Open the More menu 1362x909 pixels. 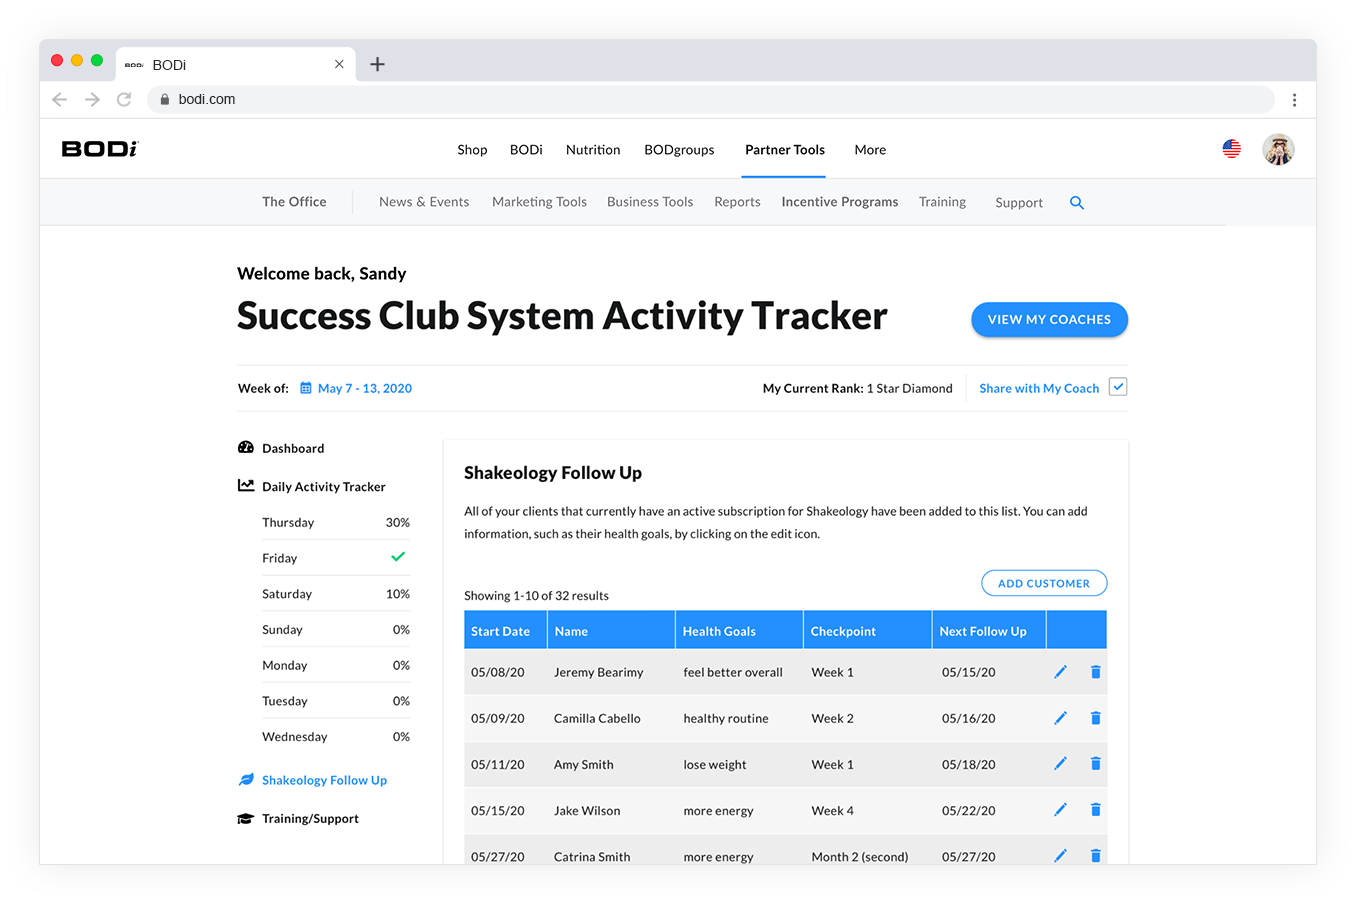[x=870, y=150]
